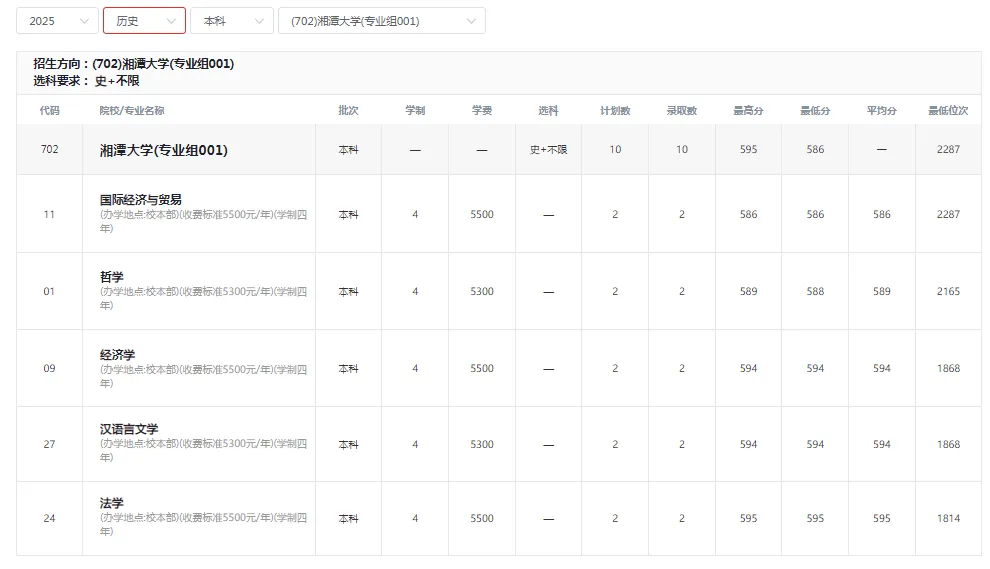Click the lowest rank 1868 for 汉语言文学
Image resolution: width=990 pixels, height=569 pixels.
coord(948,445)
